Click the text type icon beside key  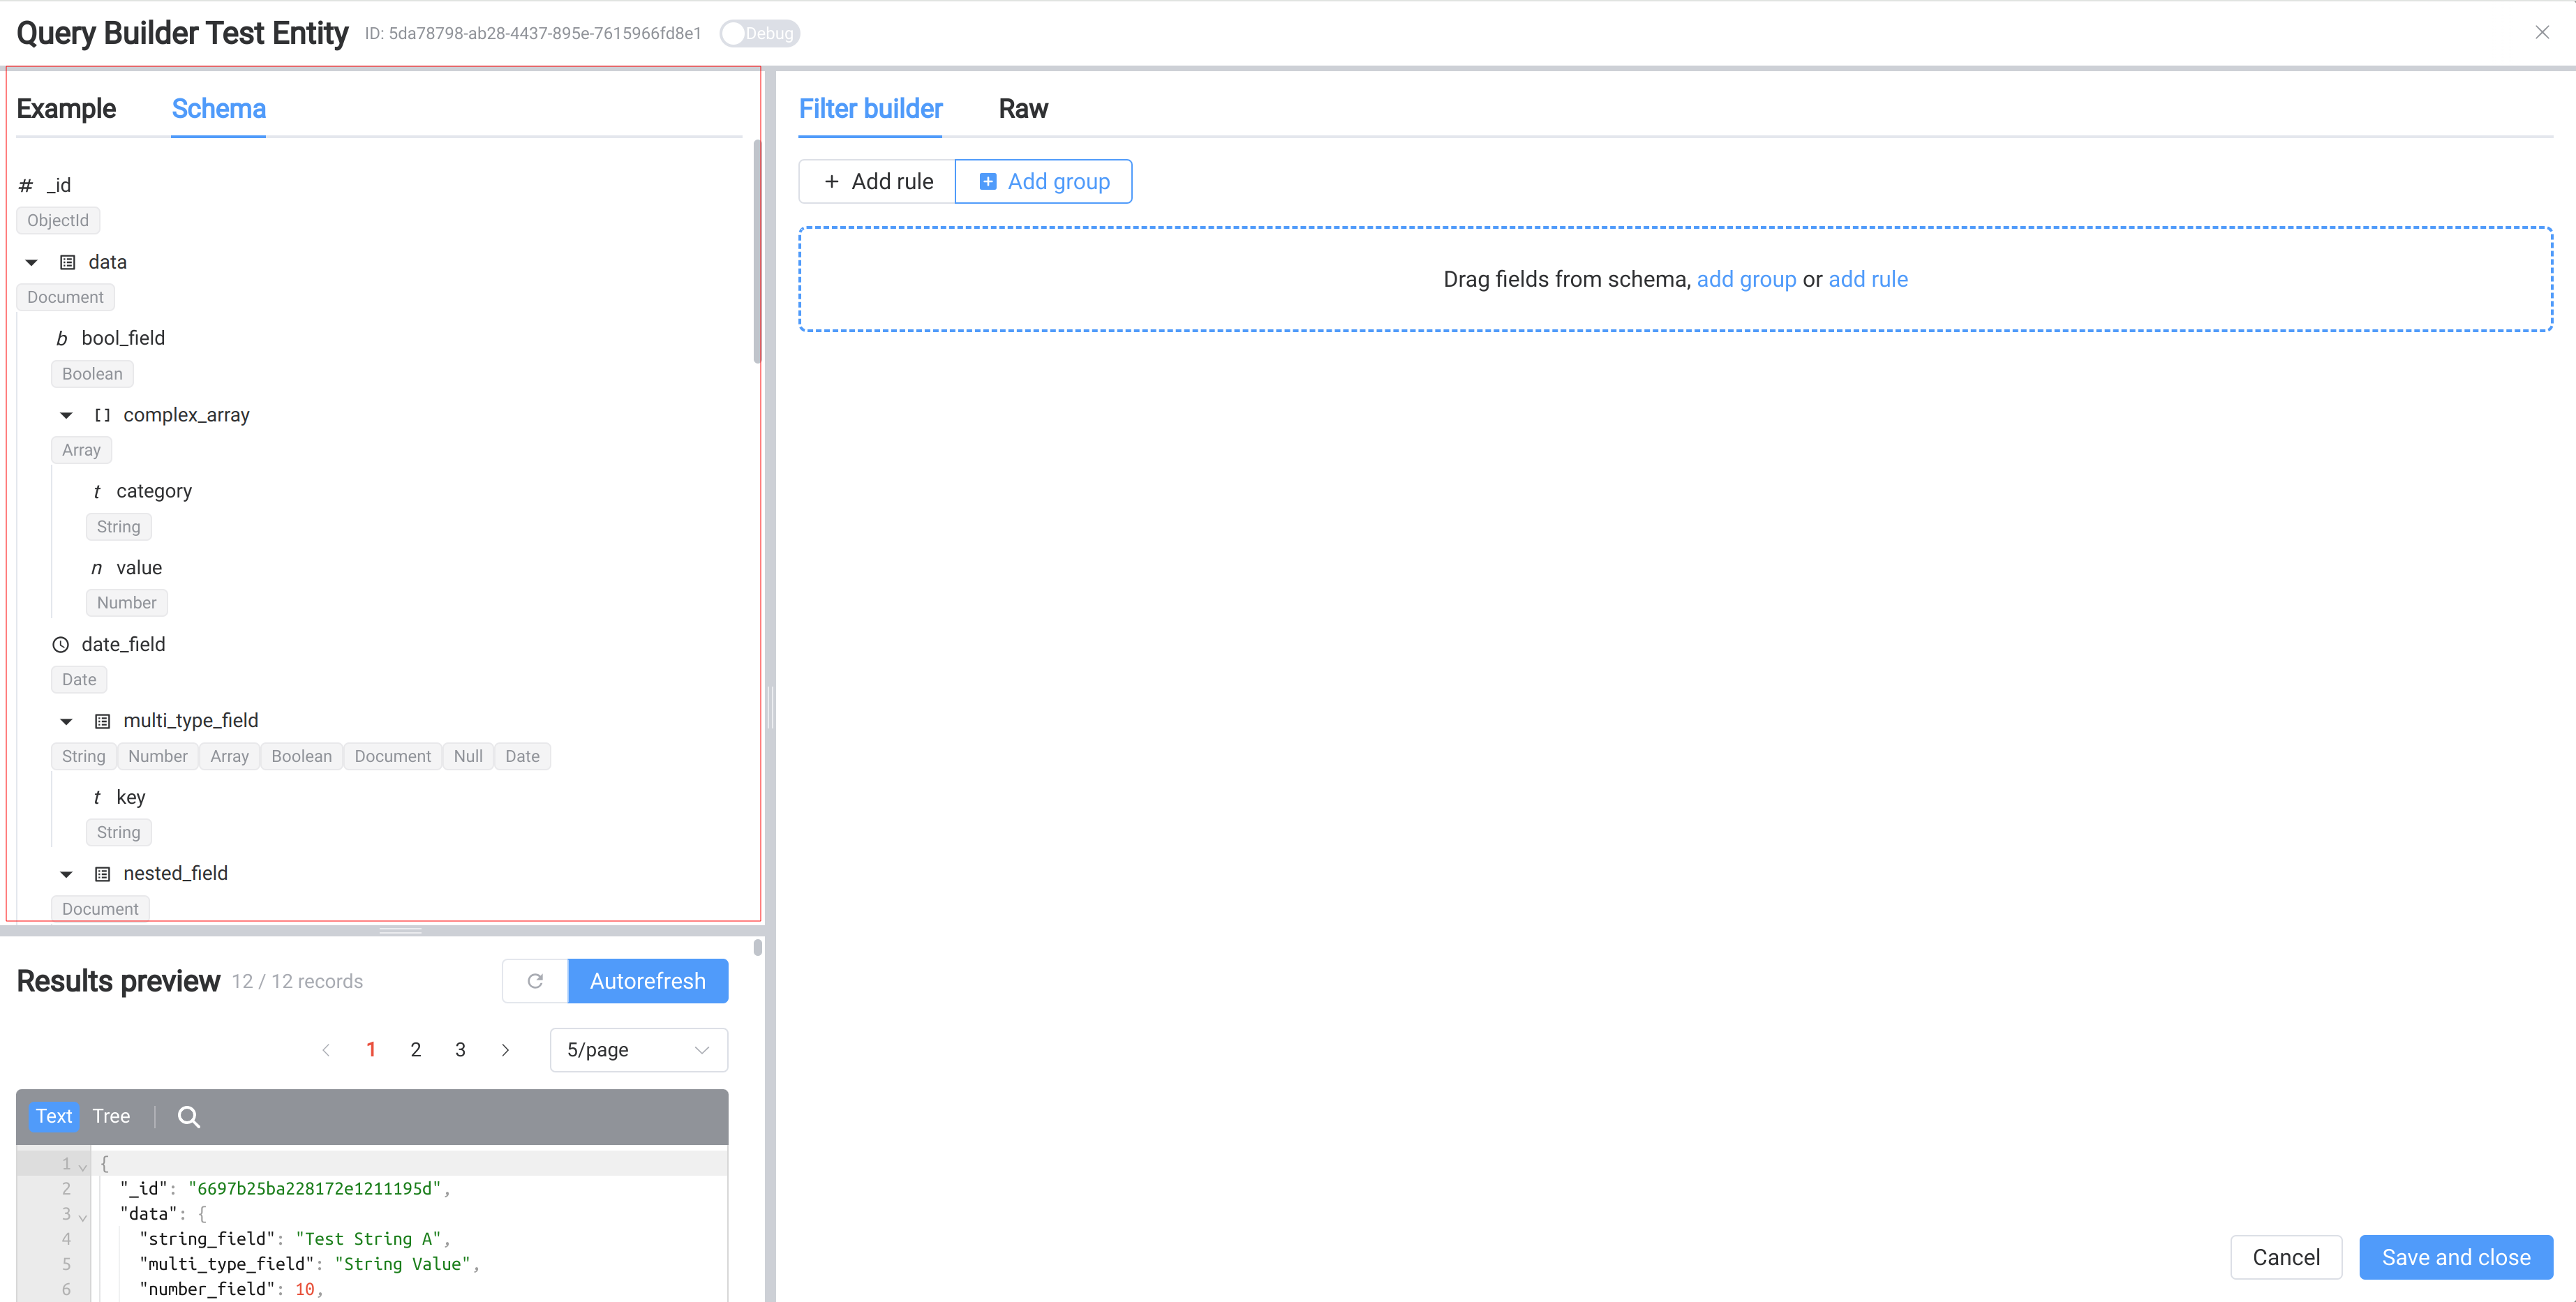(x=96, y=797)
